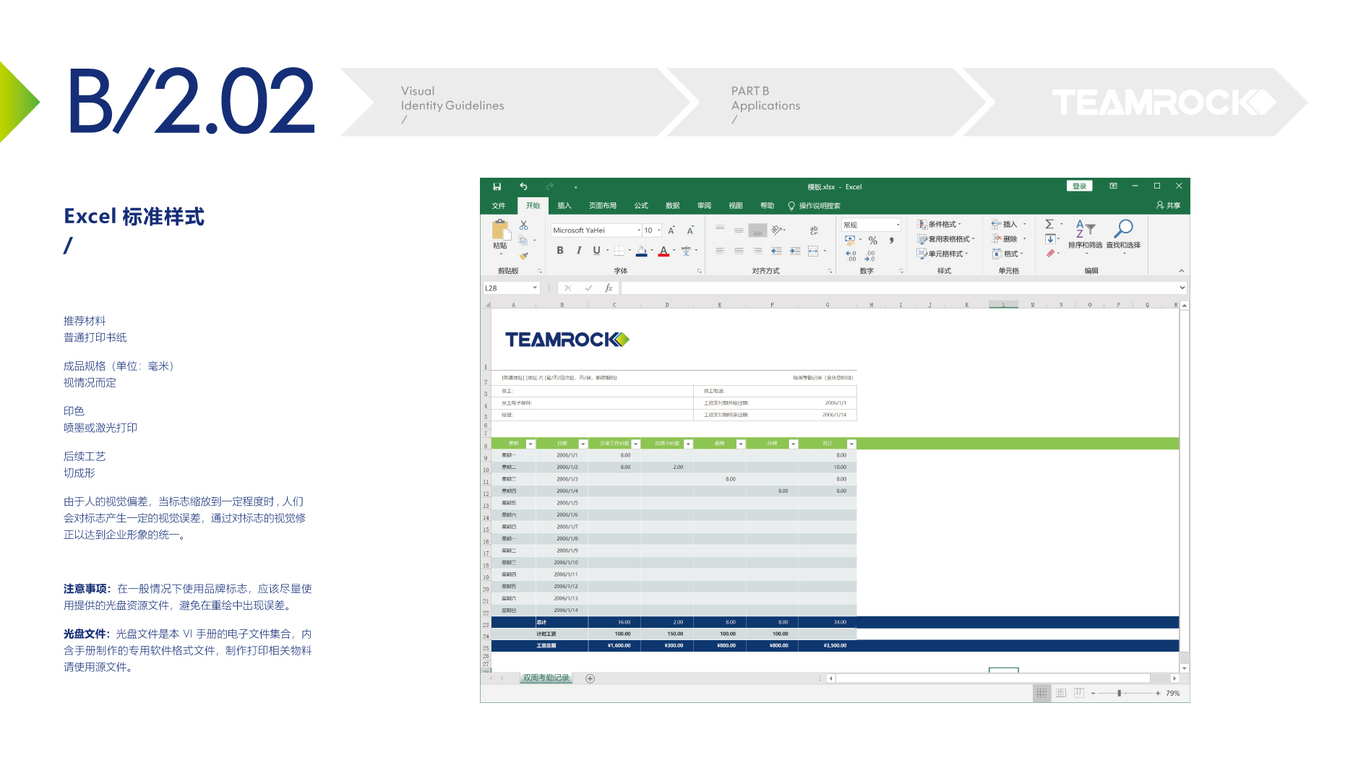The width and height of the screenshot is (1366, 768).
Task: Switch to the 审阅 ribbon tab
Action: [704, 205]
